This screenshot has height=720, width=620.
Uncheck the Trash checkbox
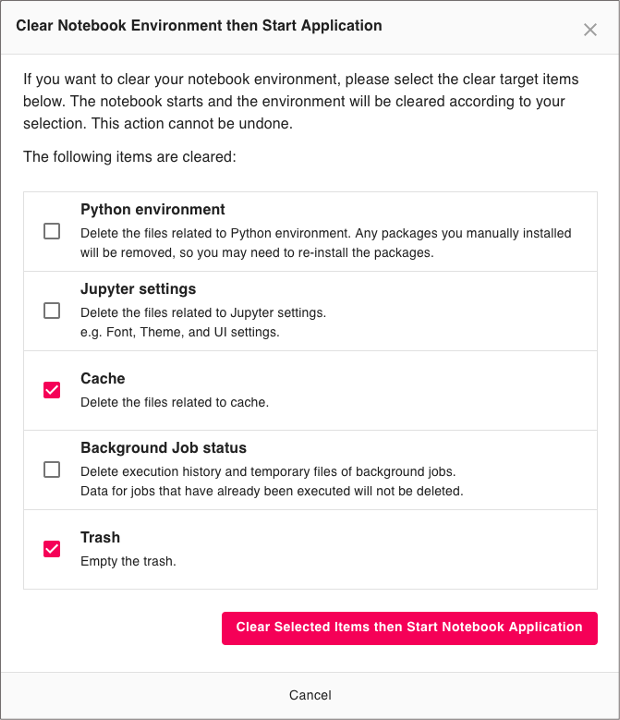click(52, 549)
